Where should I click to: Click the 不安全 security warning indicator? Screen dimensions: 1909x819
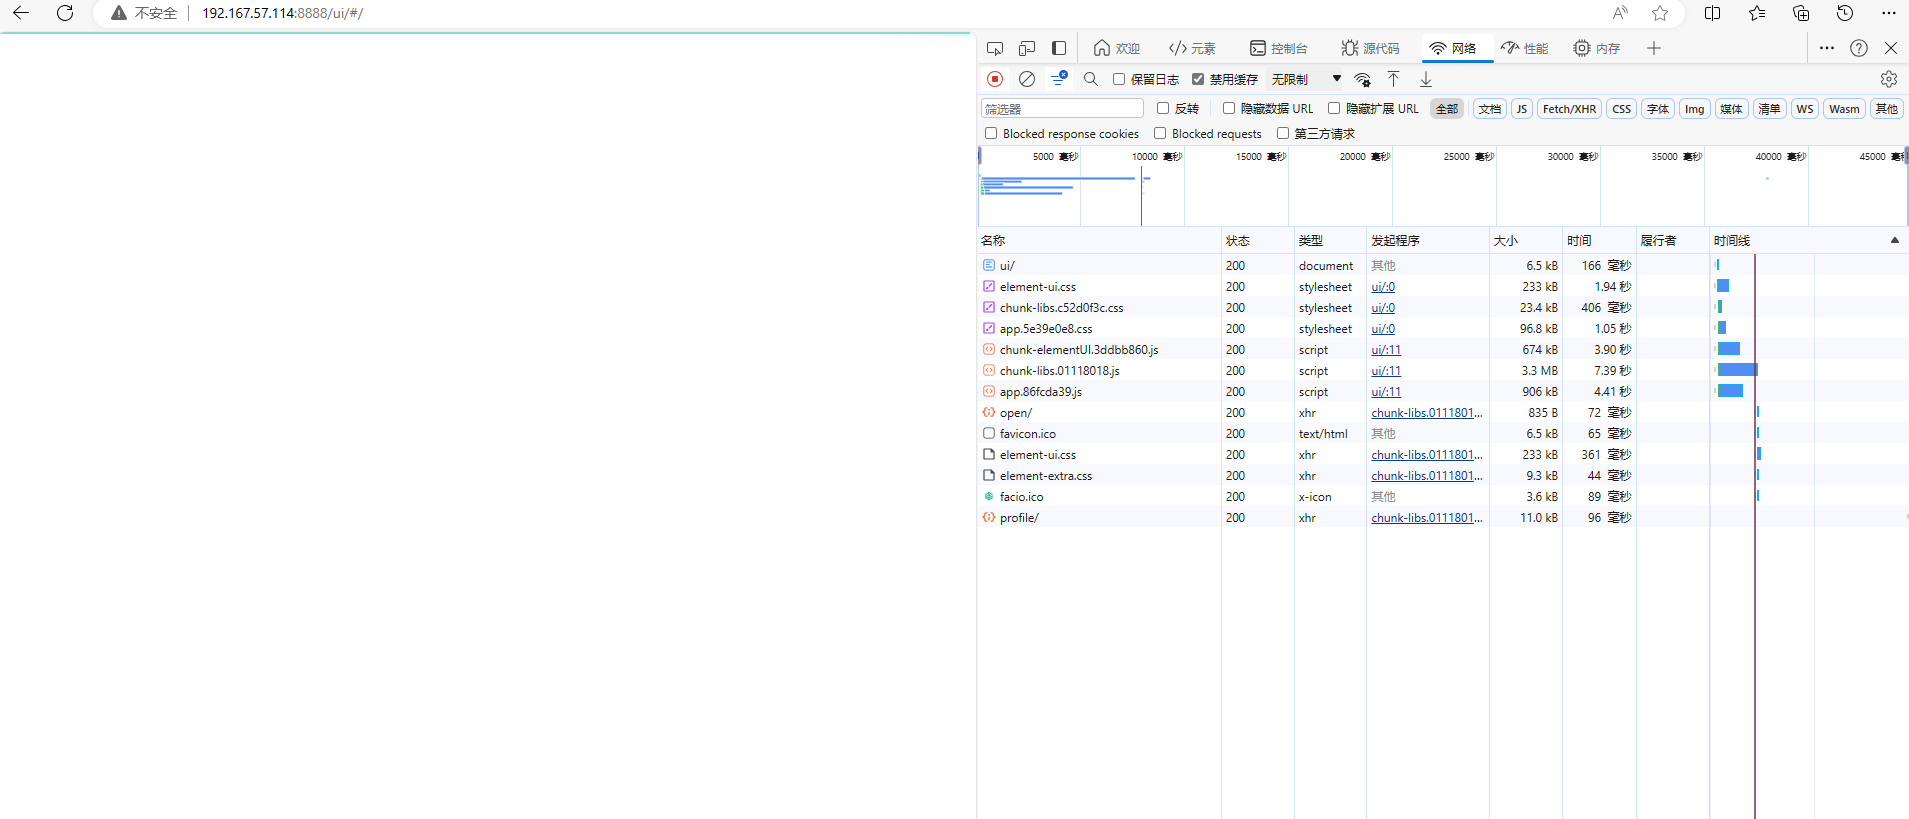[x=144, y=13]
